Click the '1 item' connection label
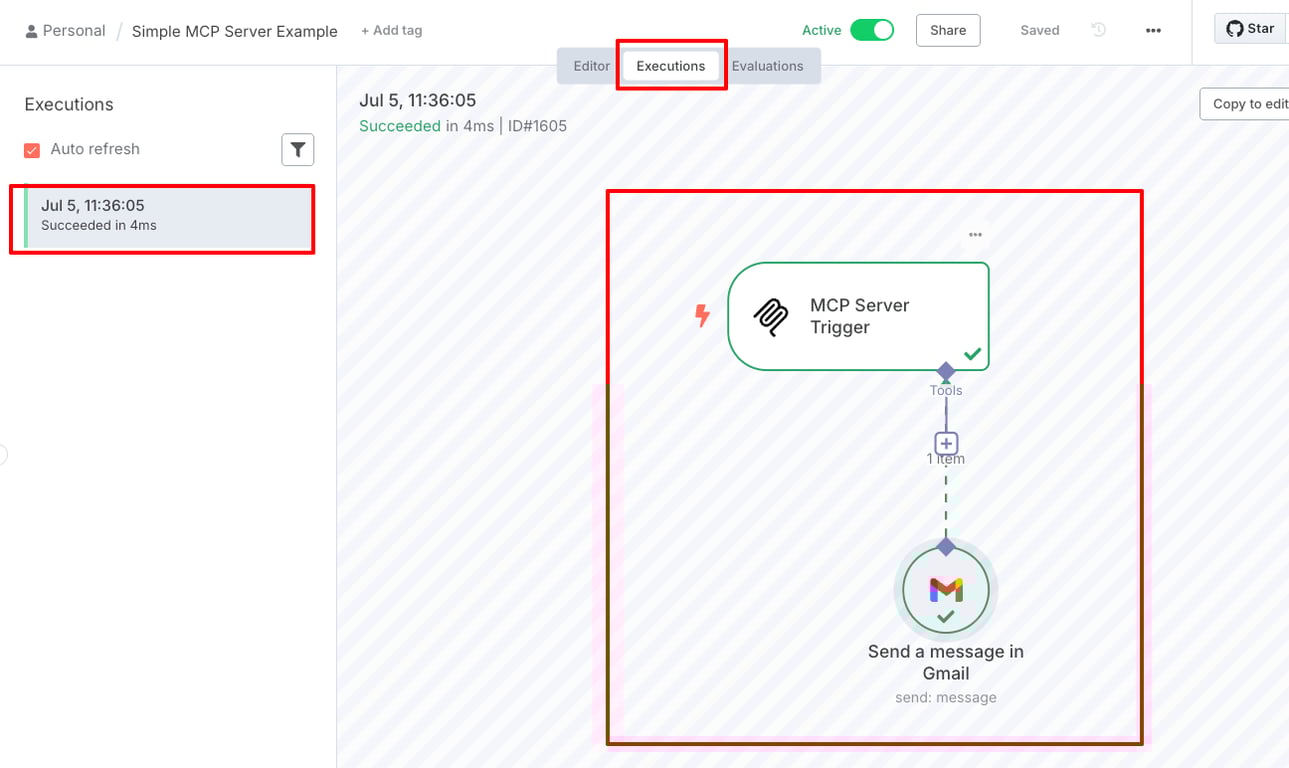1289x768 pixels. point(946,459)
